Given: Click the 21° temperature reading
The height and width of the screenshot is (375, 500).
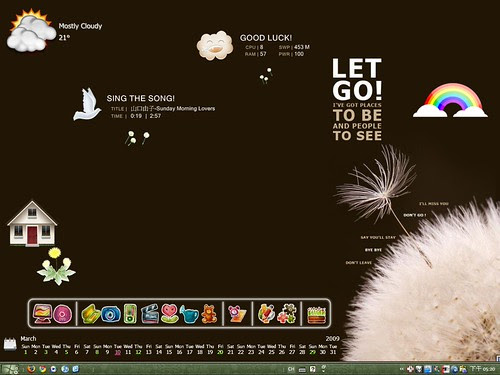Looking at the screenshot, I should 64,38.
